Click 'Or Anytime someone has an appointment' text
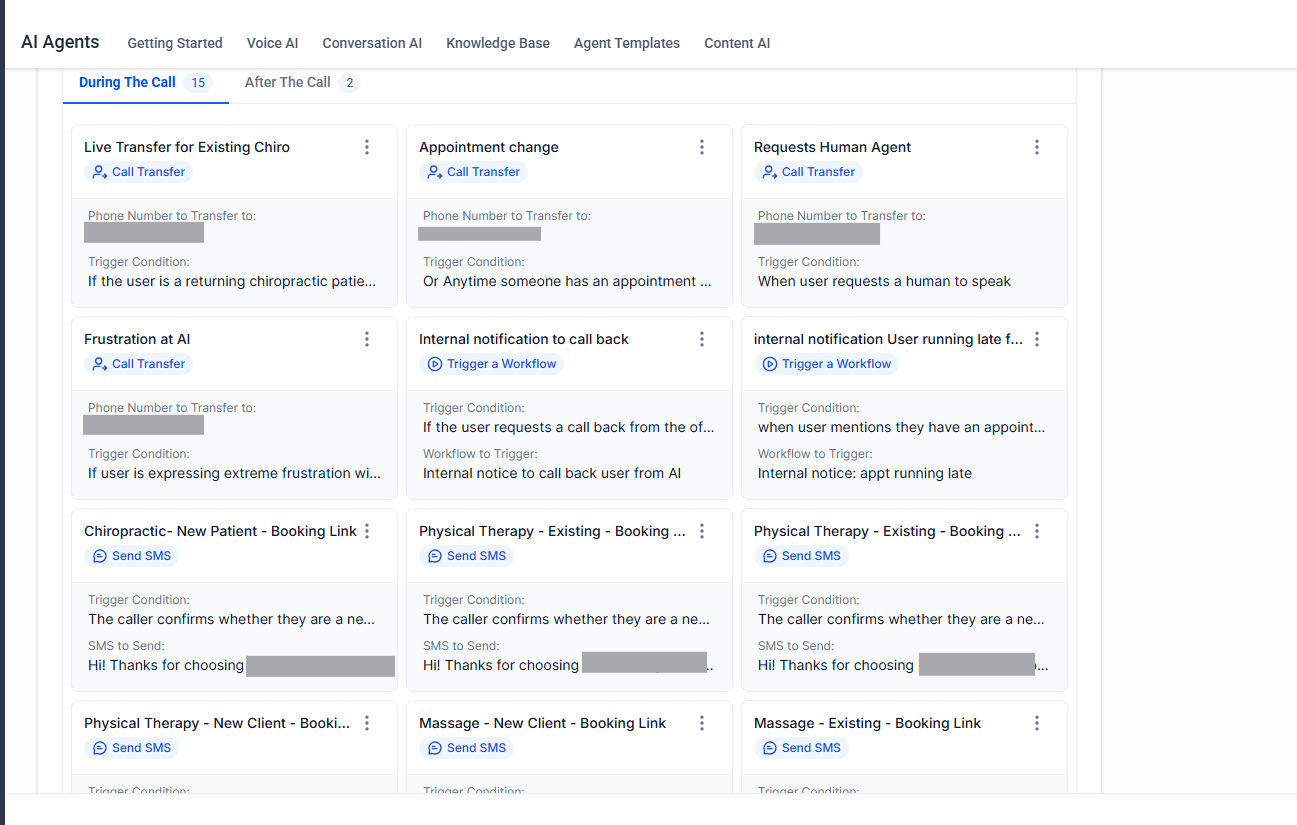This screenshot has height=825, width=1297. (567, 281)
